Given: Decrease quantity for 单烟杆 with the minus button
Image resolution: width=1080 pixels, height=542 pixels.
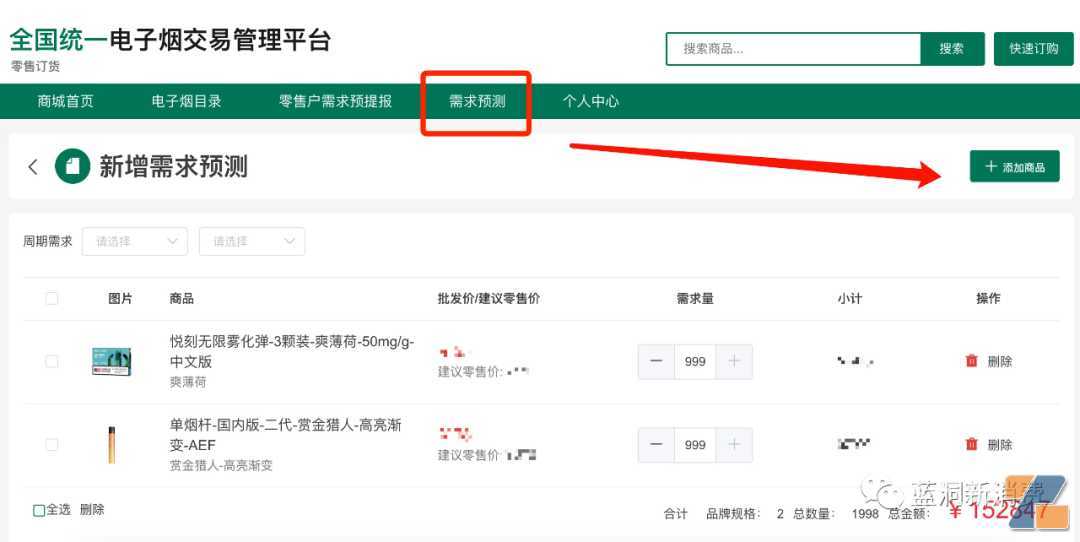Looking at the screenshot, I should 656,445.
